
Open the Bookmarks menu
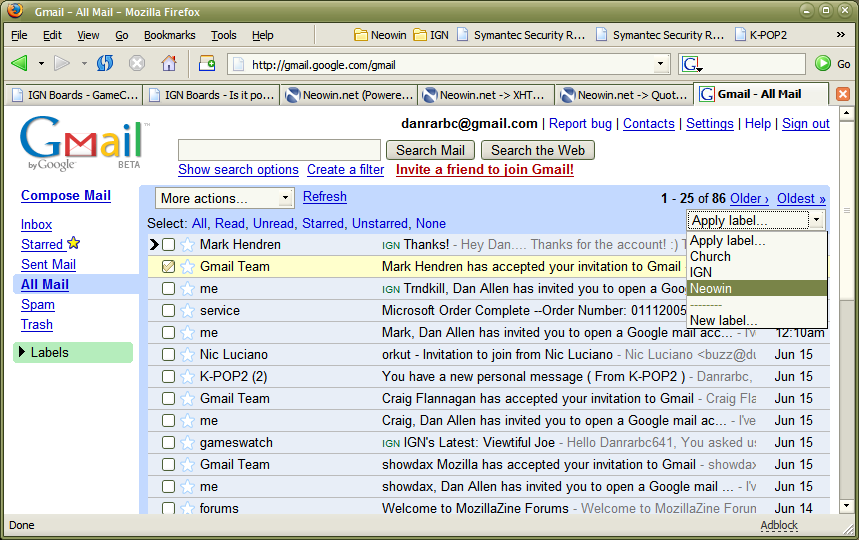point(169,35)
